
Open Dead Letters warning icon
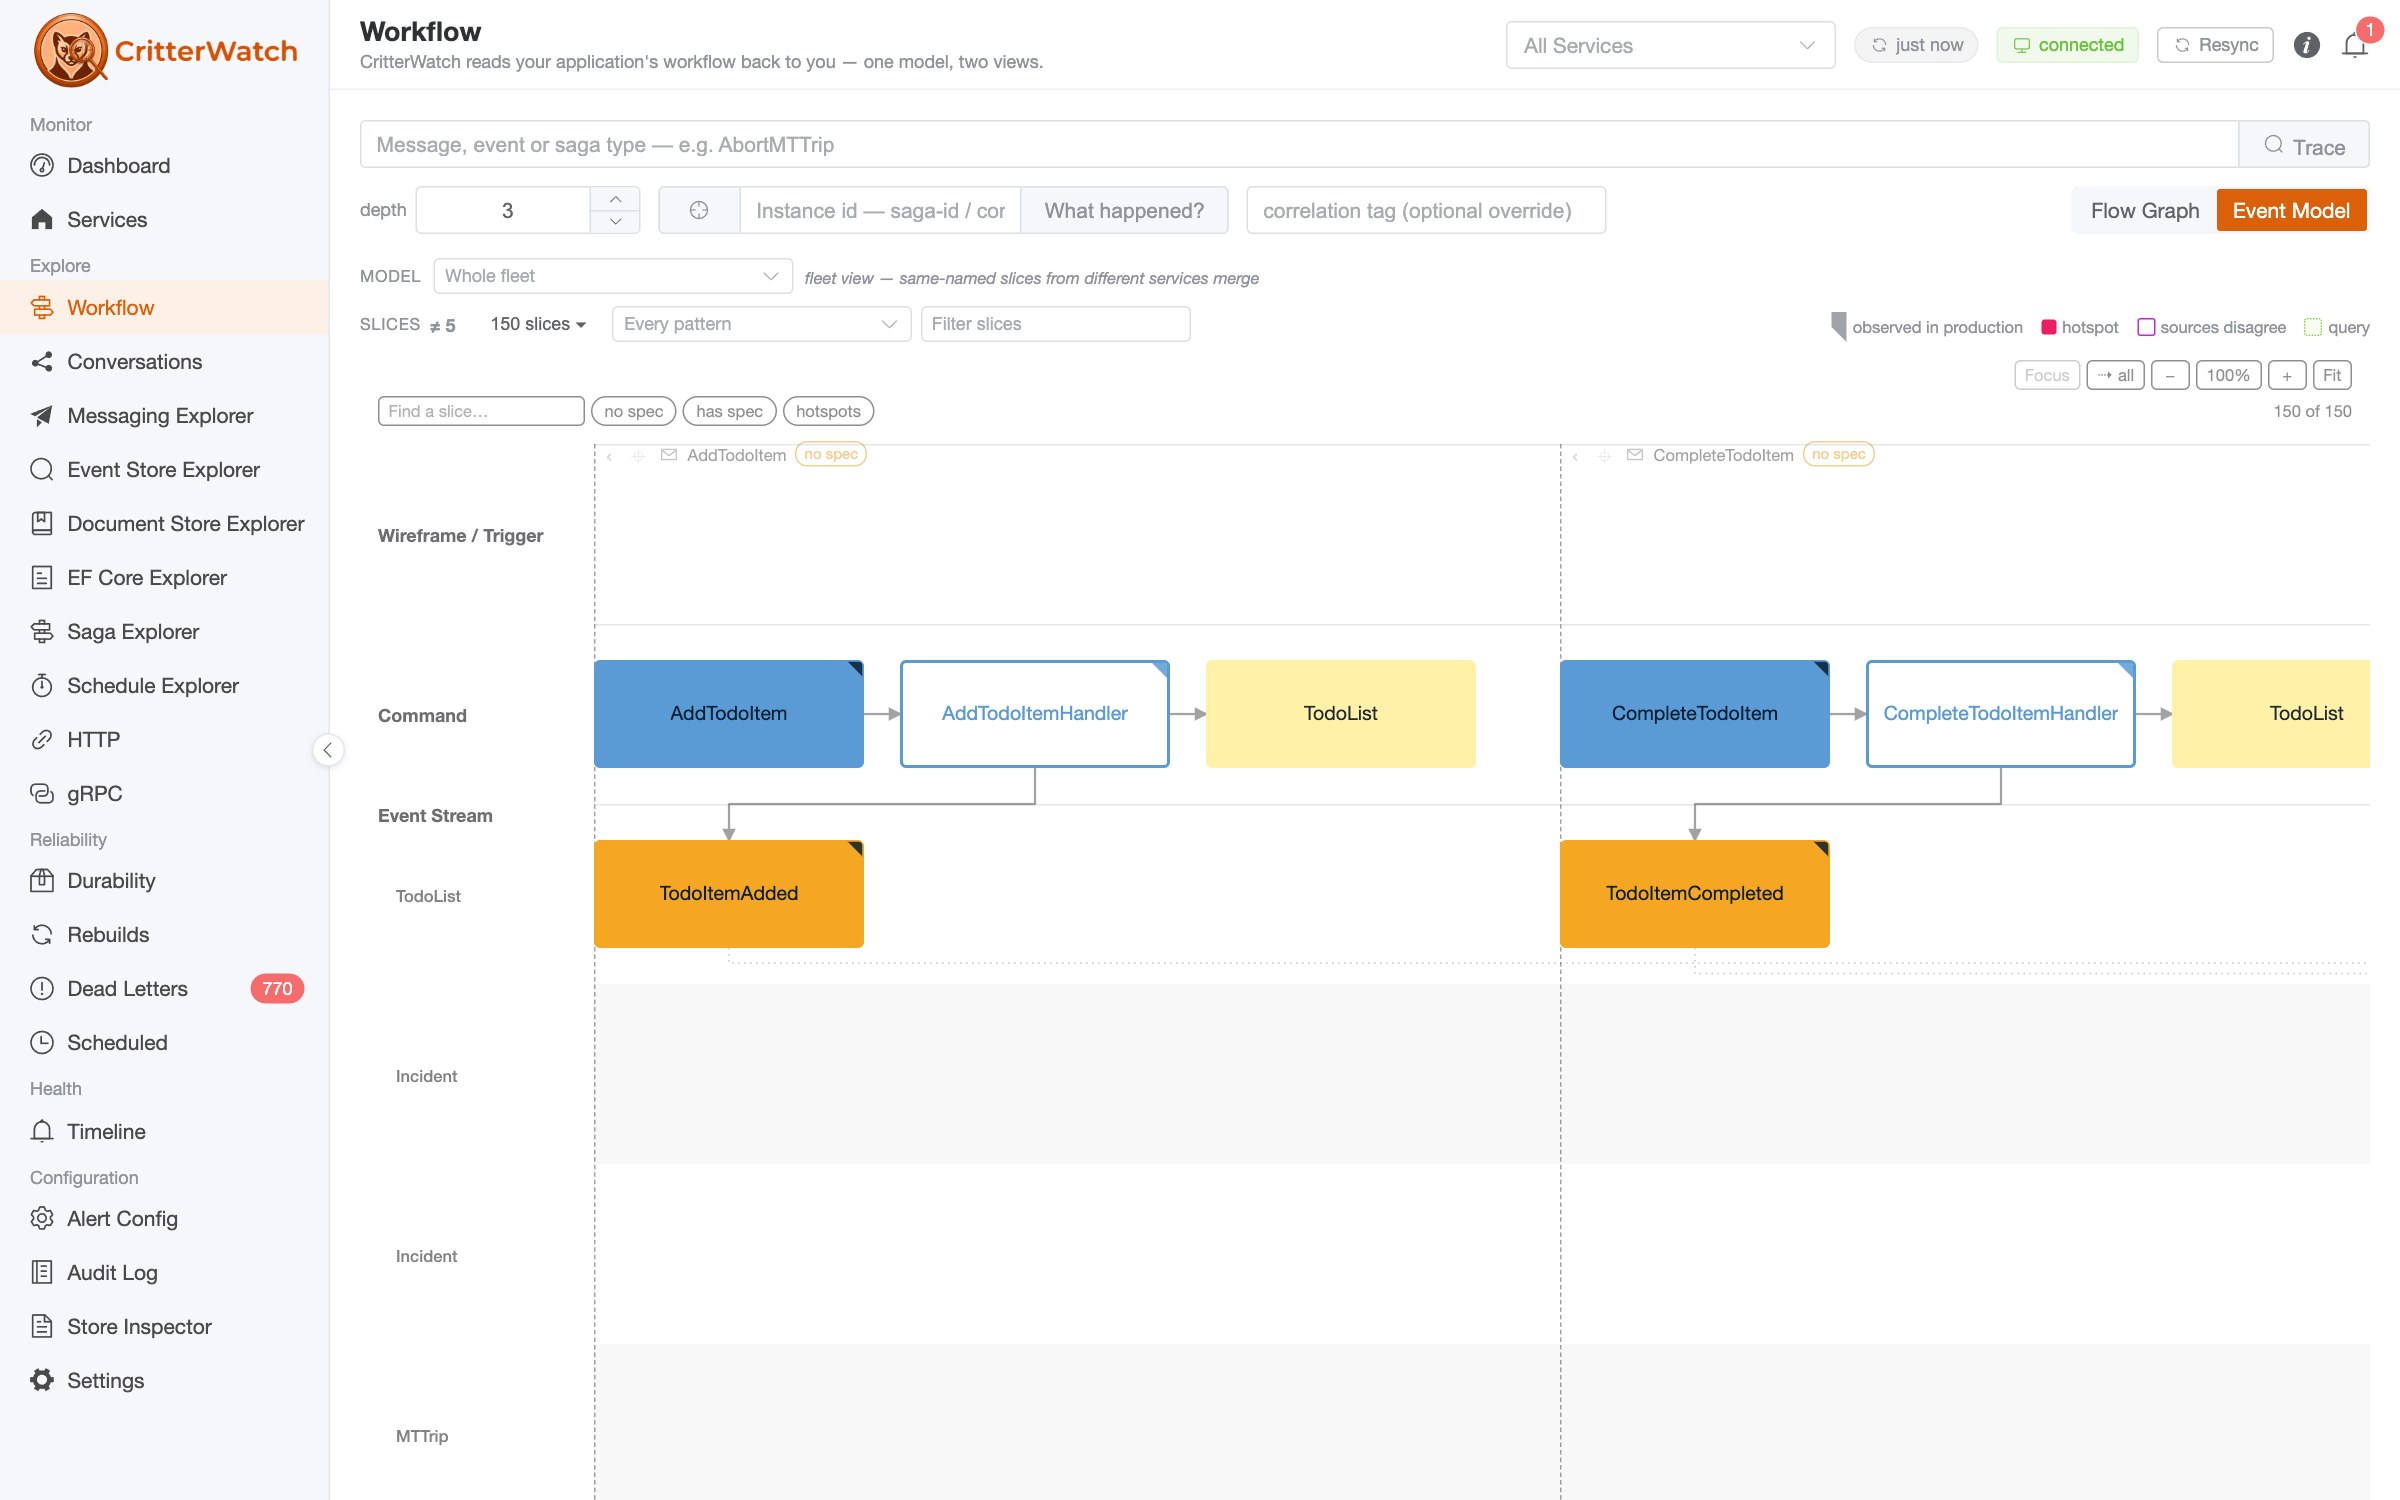(42, 989)
